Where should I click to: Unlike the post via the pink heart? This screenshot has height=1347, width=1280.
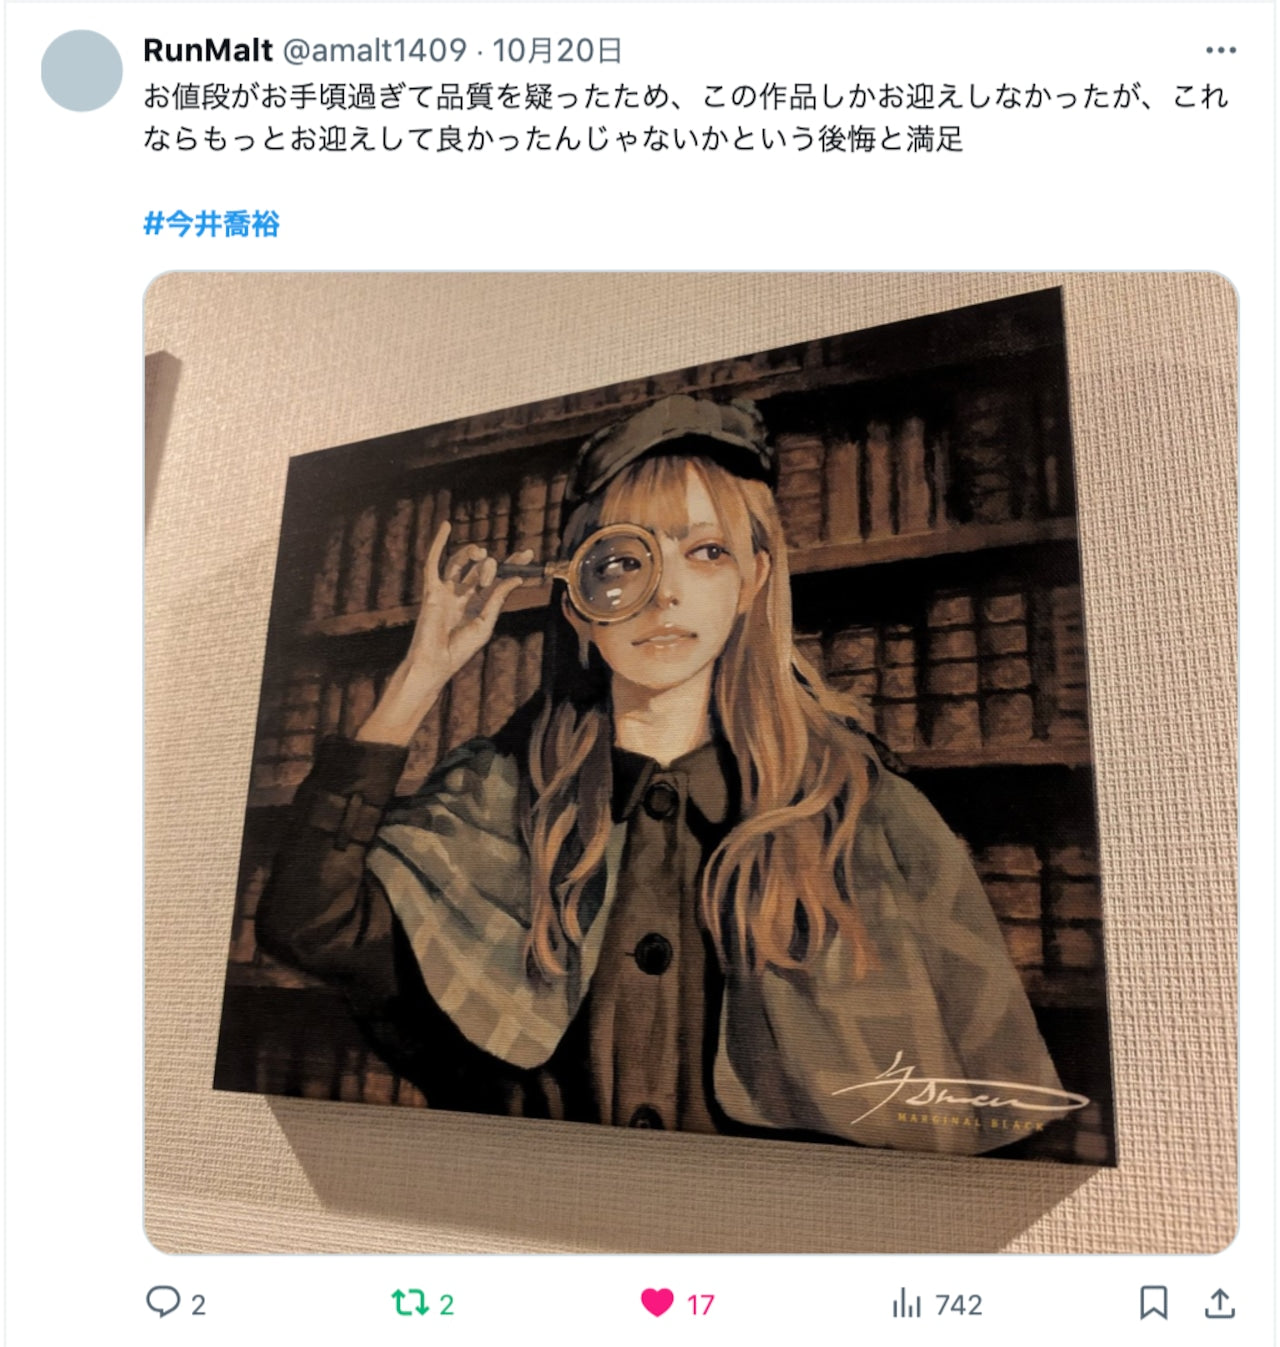click(x=657, y=1302)
